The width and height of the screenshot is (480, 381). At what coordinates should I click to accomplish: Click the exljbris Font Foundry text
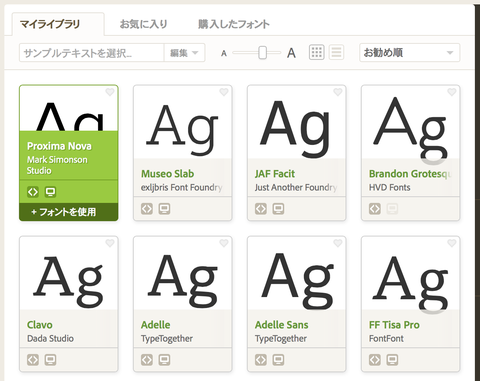181,187
